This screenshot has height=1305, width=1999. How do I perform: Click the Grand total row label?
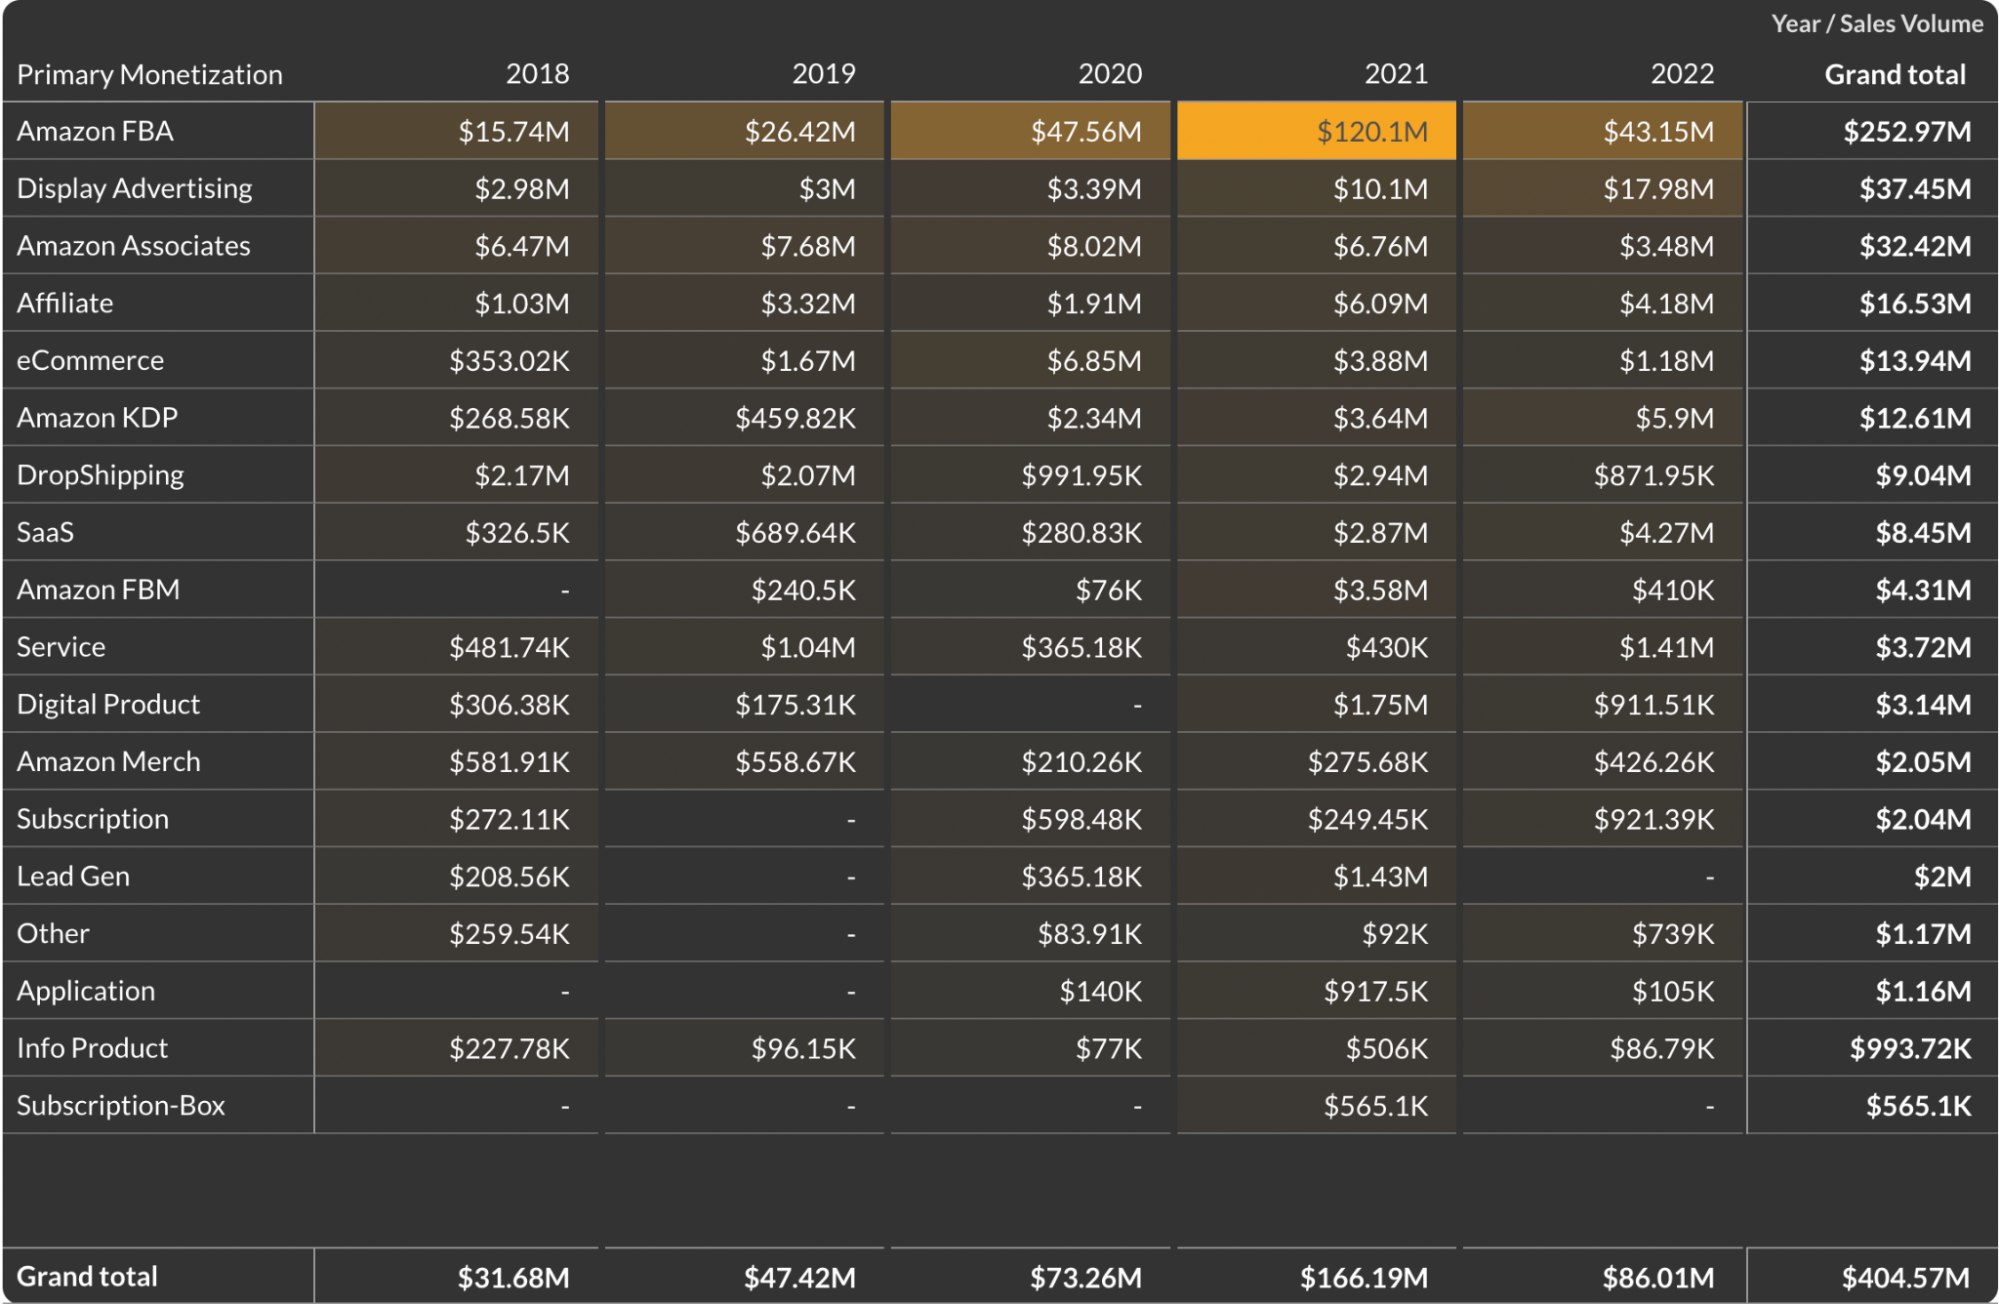point(87,1277)
